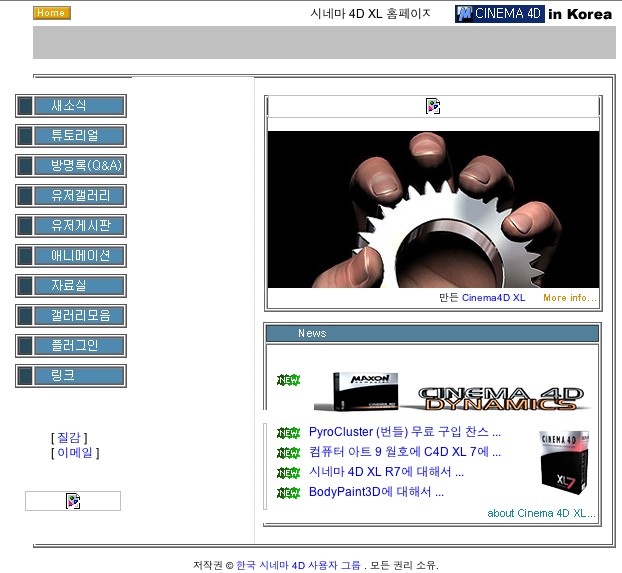The image size is (622, 573).
Task: Open the 컴퓨터 아트 9 월호에 C4D XL 7 link
Action: point(405,452)
